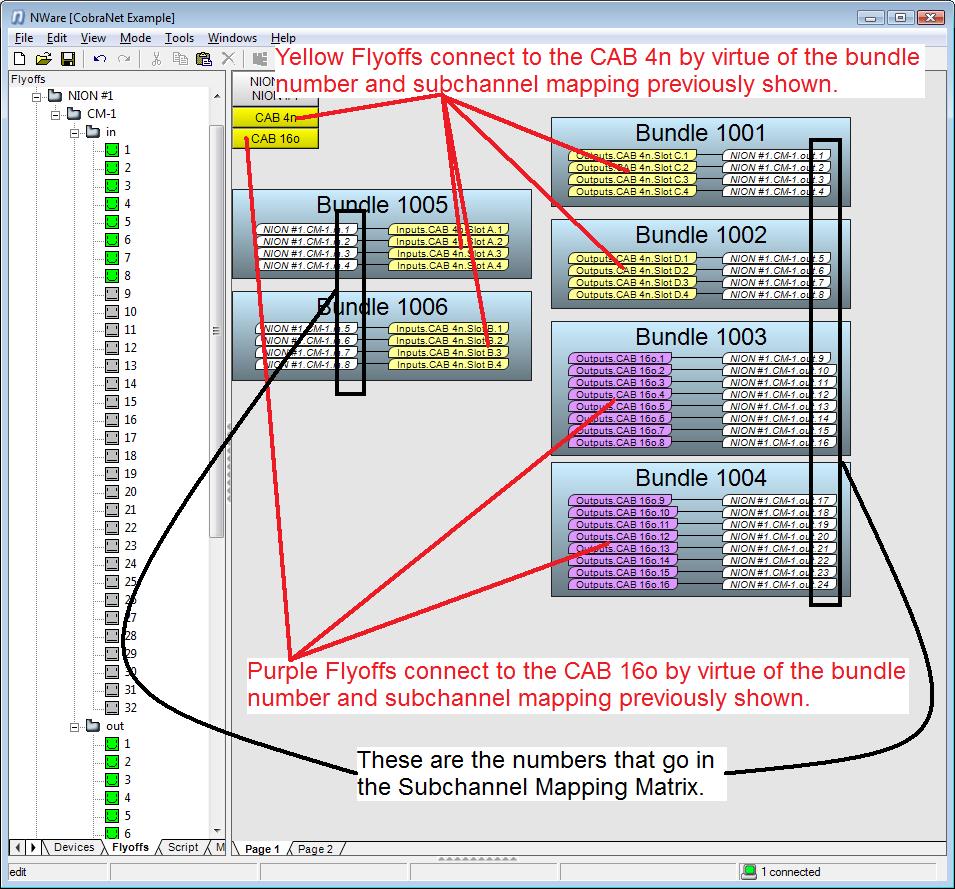Switch to the Devices tab
Viewport: 955px width, 889px height.
(74, 848)
